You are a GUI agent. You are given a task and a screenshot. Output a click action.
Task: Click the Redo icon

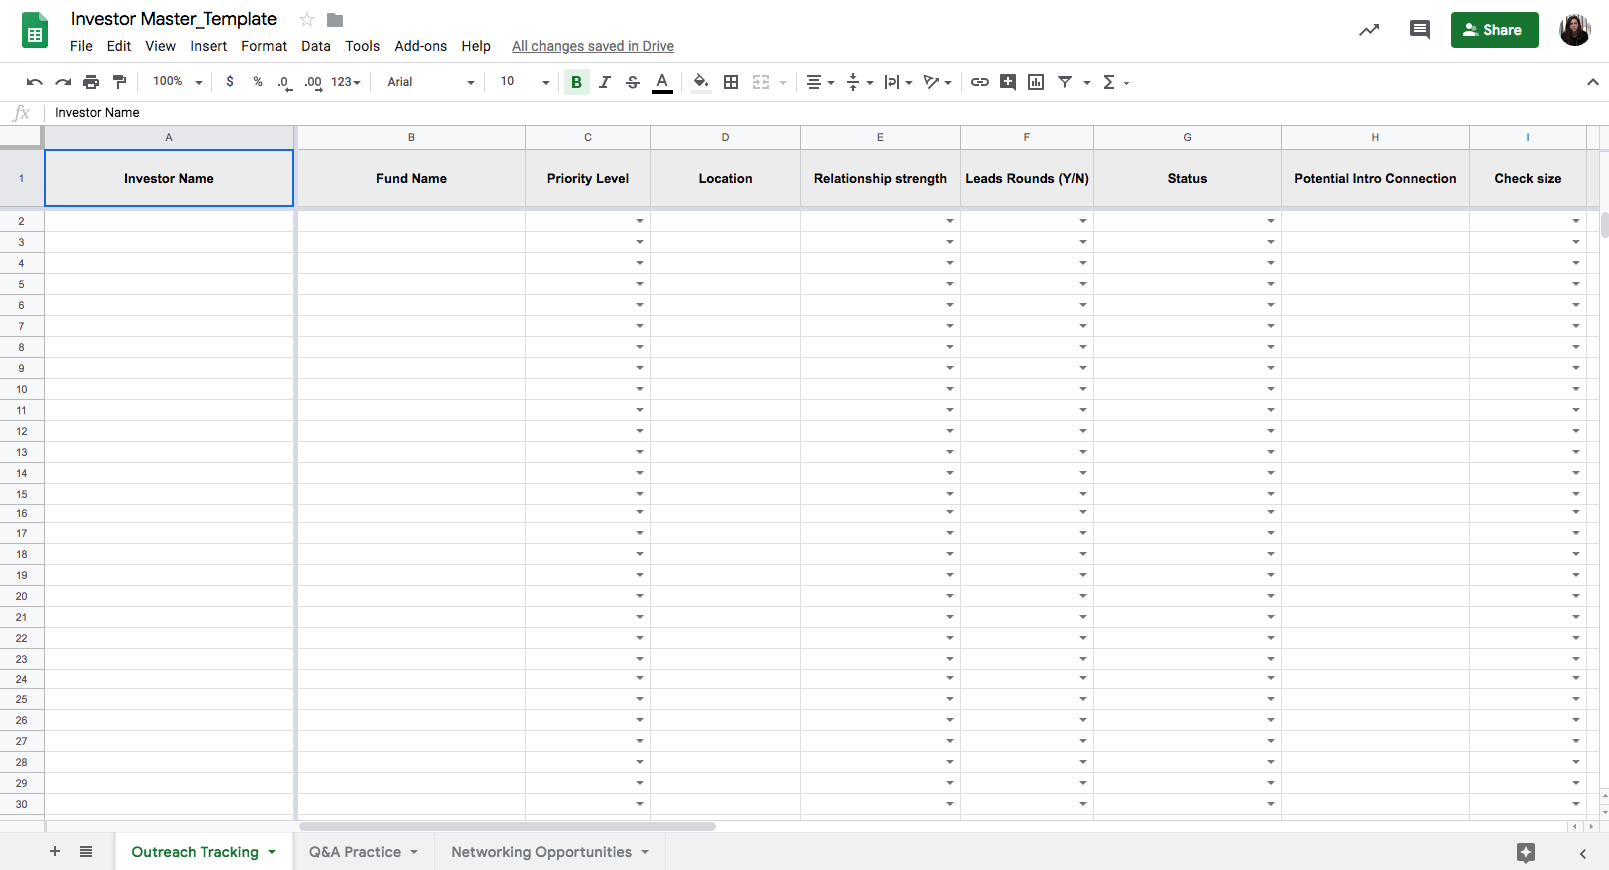(x=63, y=82)
